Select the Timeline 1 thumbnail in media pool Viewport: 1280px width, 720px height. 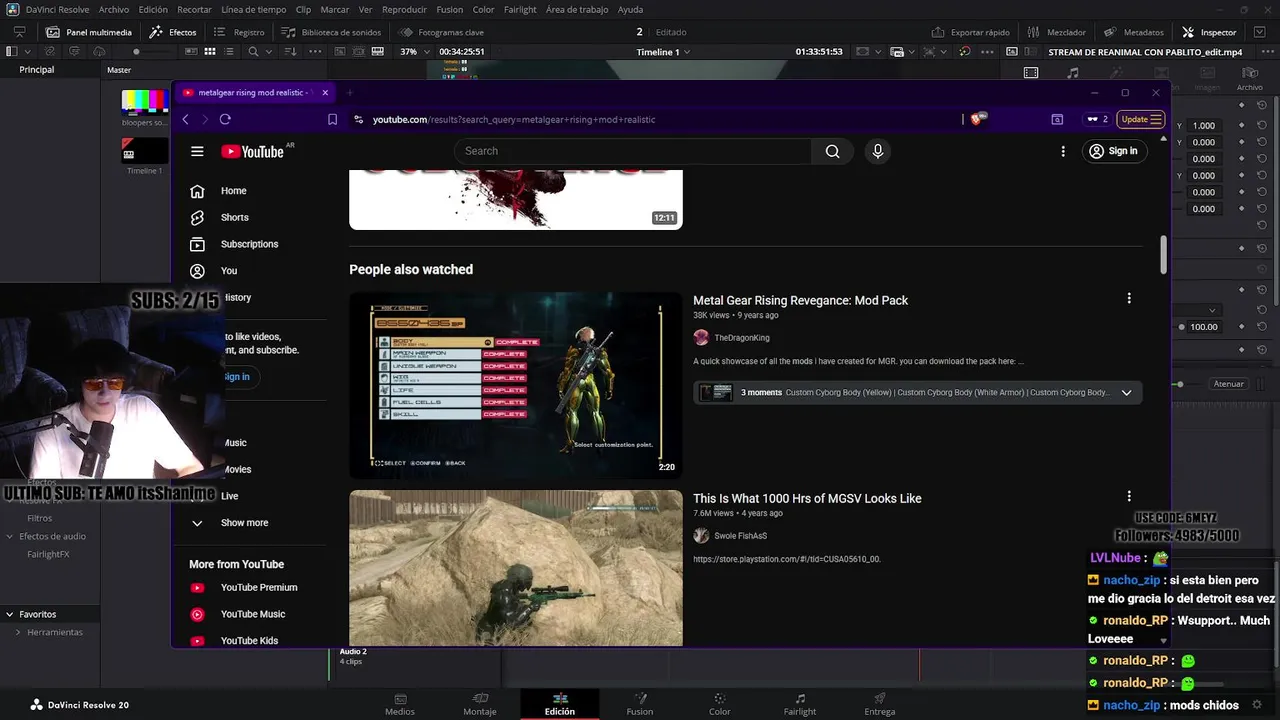click(x=144, y=150)
